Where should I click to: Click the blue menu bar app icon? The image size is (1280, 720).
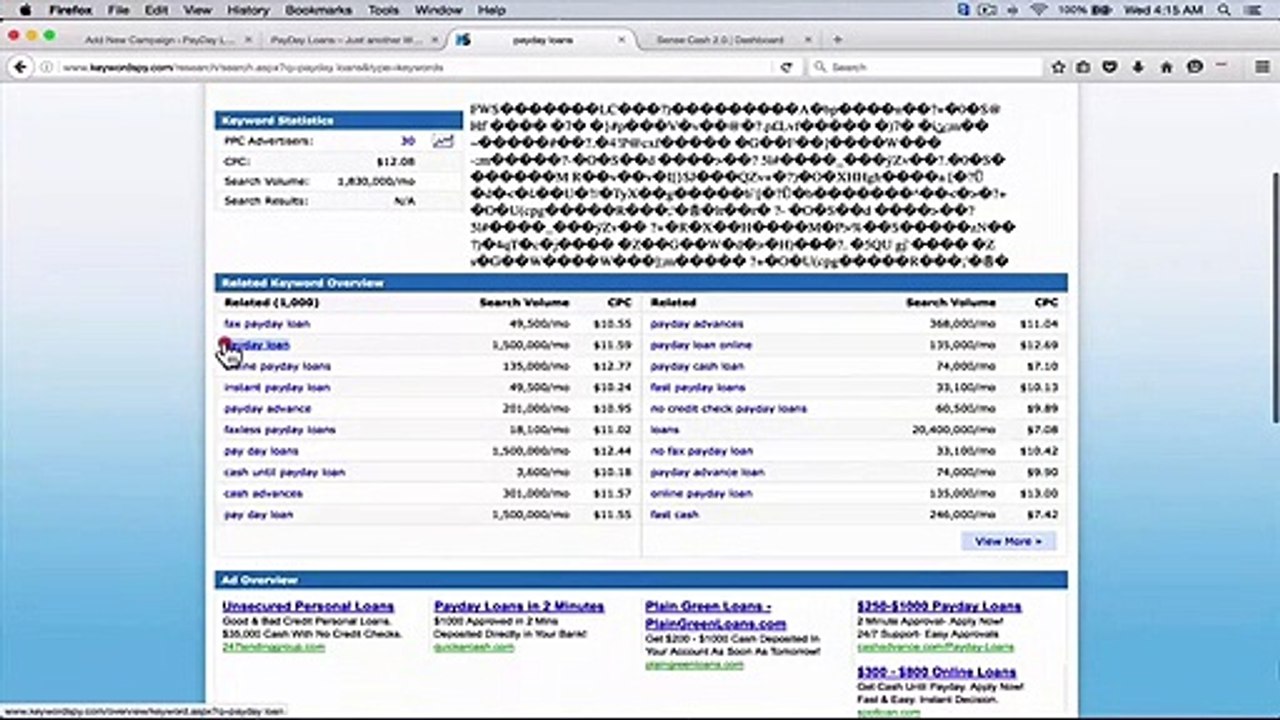(964, 10)
